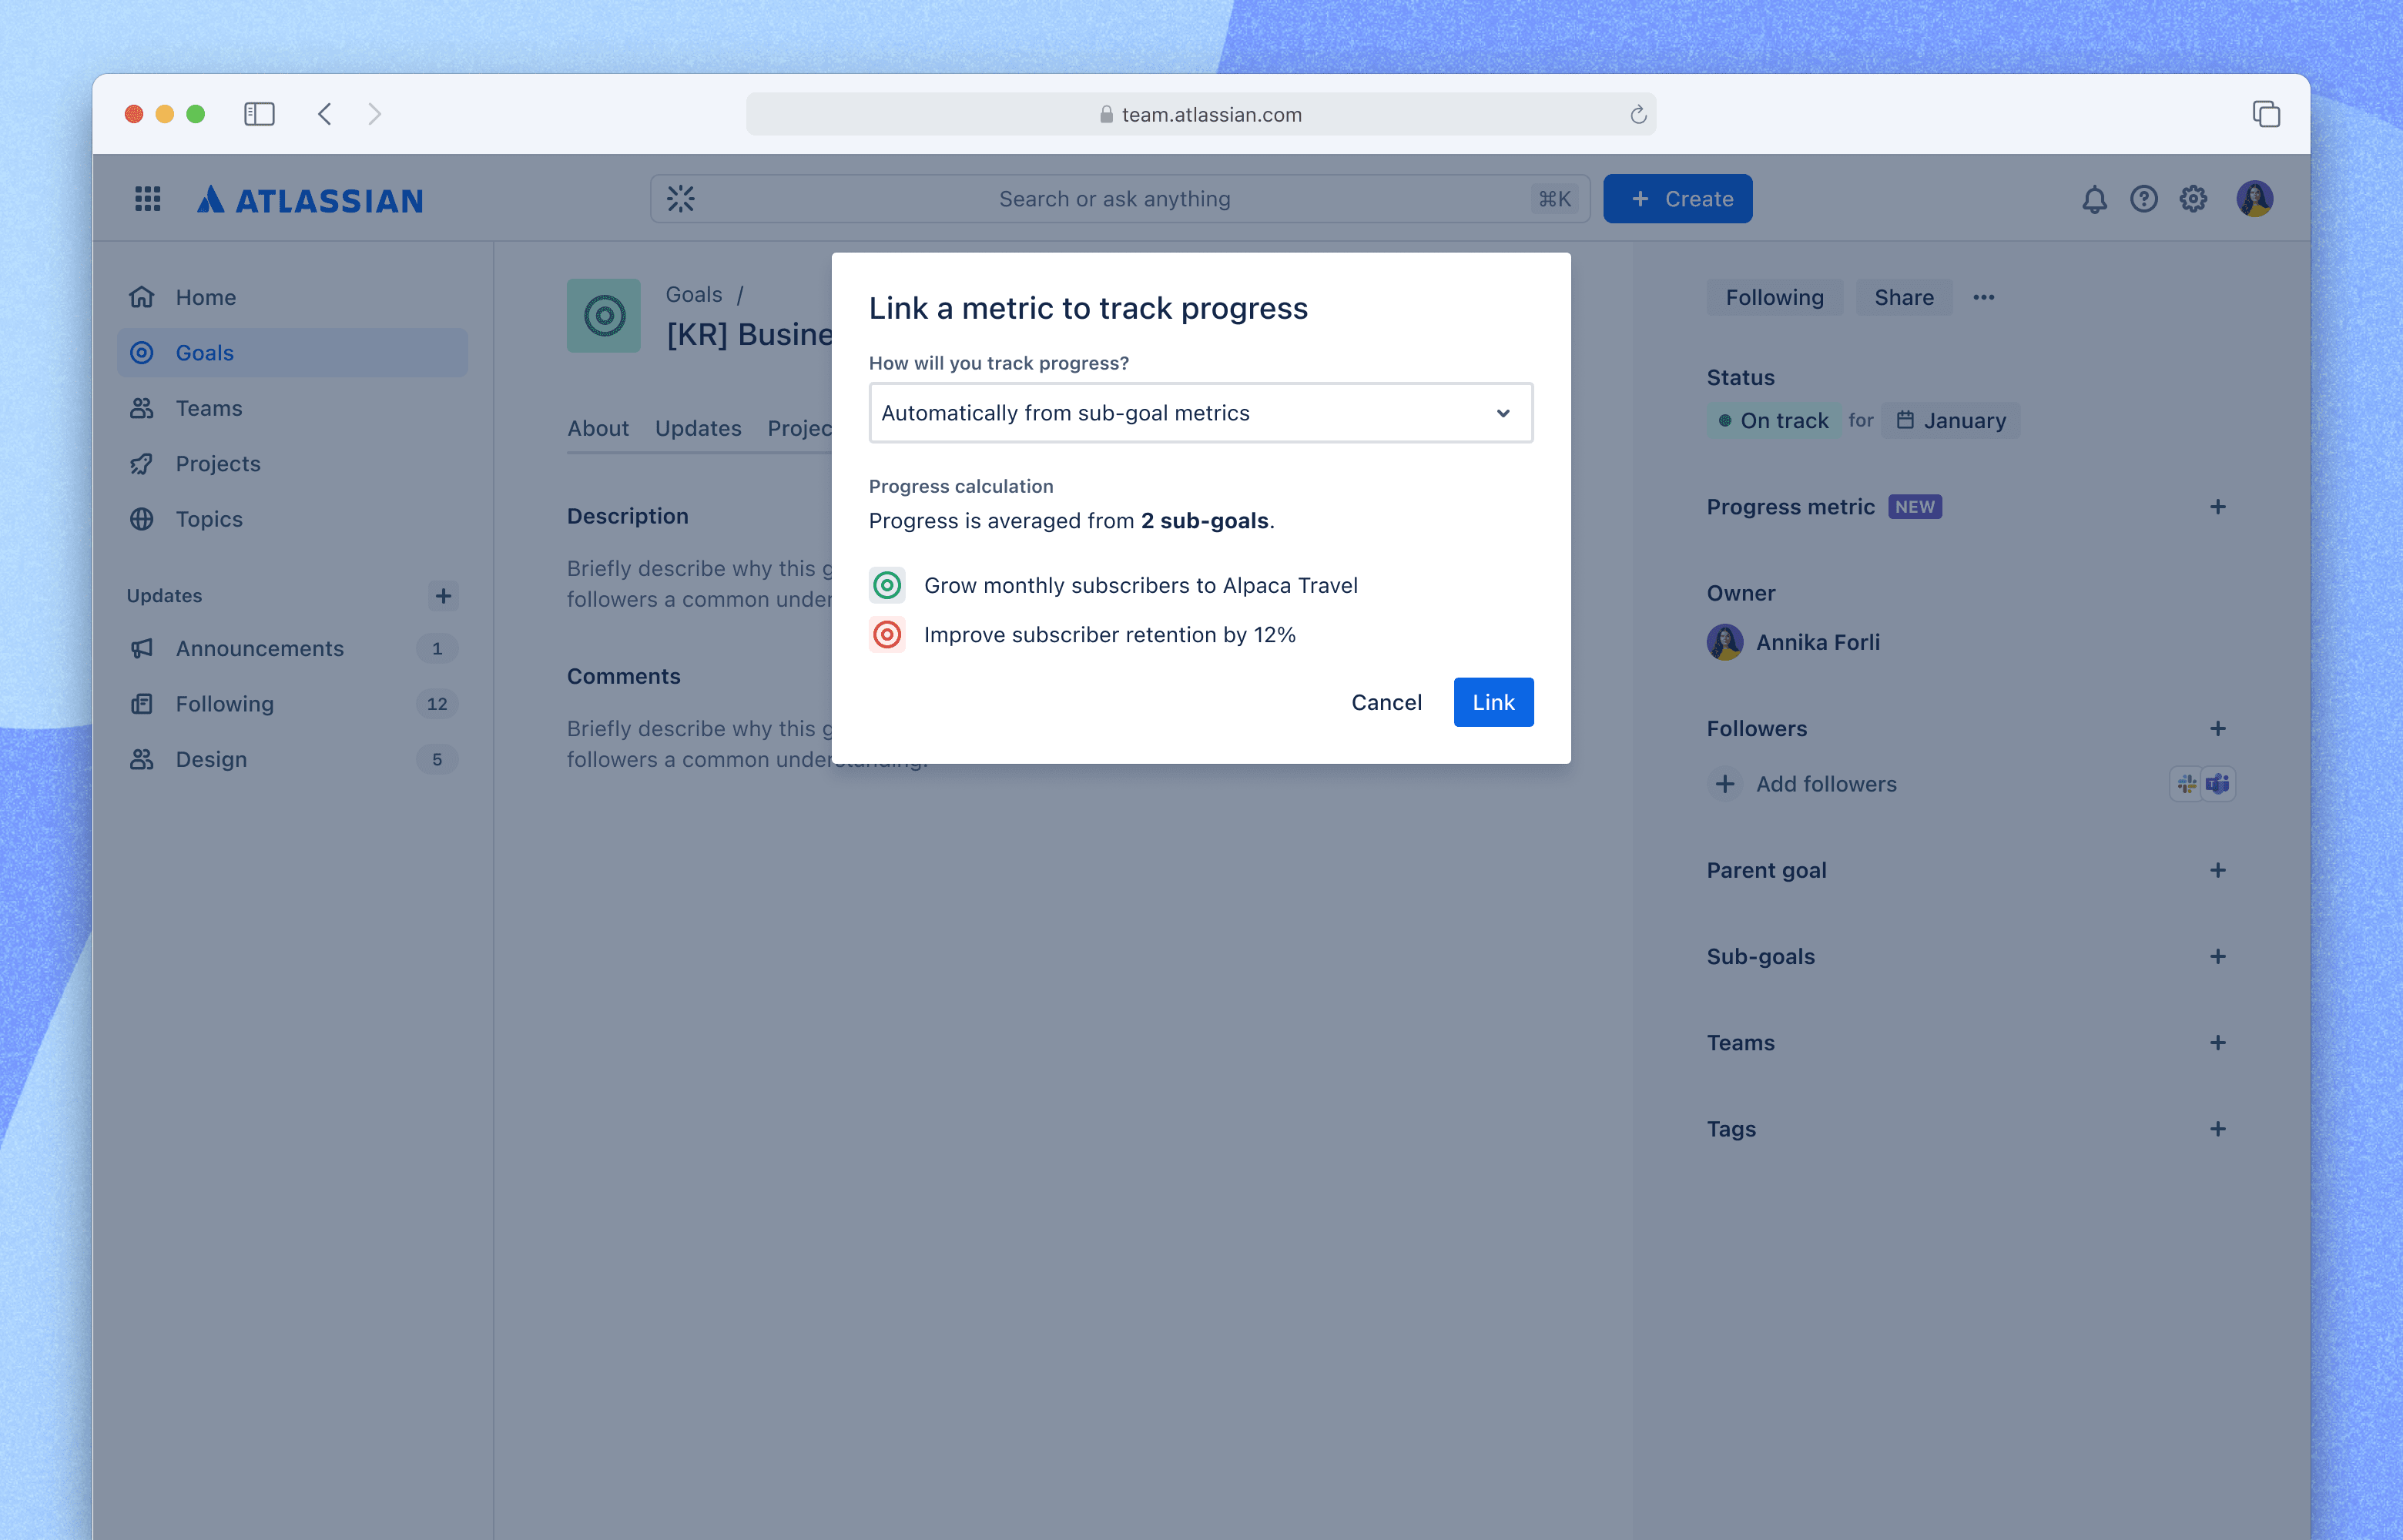The image size is (2403, 1540).
Task: Add tags with plus icon
Action: coord(2217,1129)
